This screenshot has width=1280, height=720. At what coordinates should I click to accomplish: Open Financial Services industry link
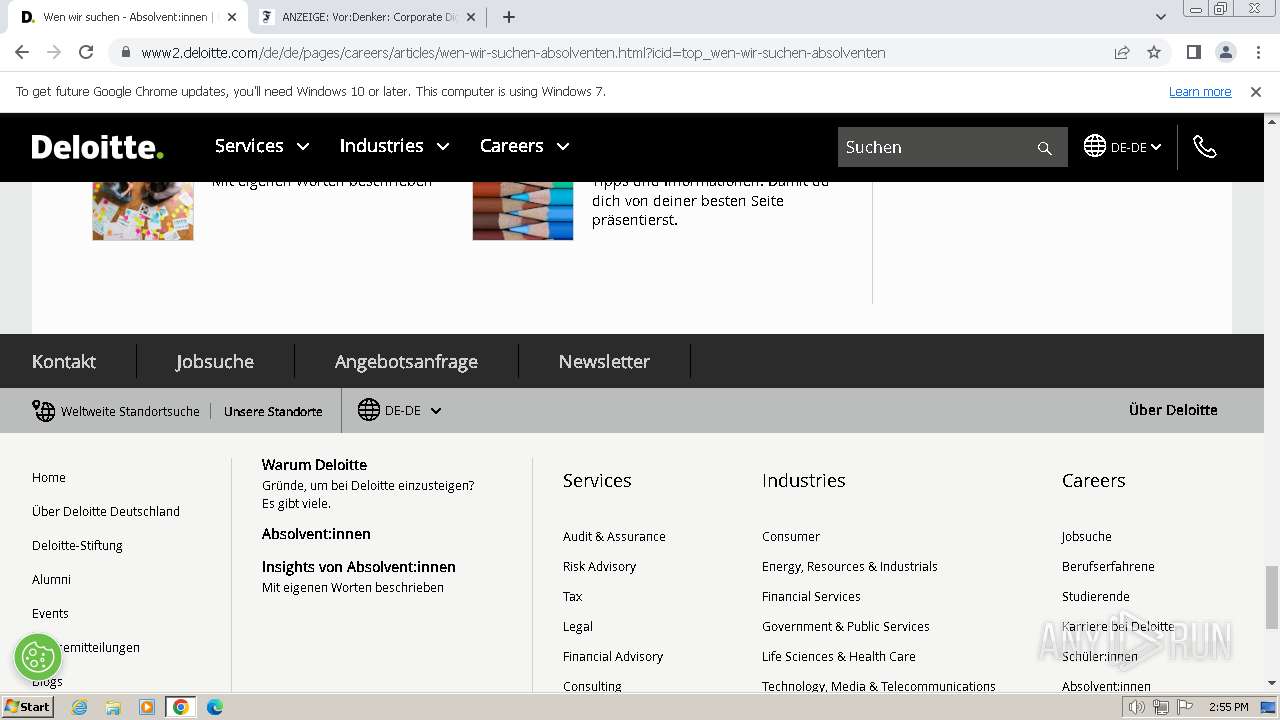point(811,596)
